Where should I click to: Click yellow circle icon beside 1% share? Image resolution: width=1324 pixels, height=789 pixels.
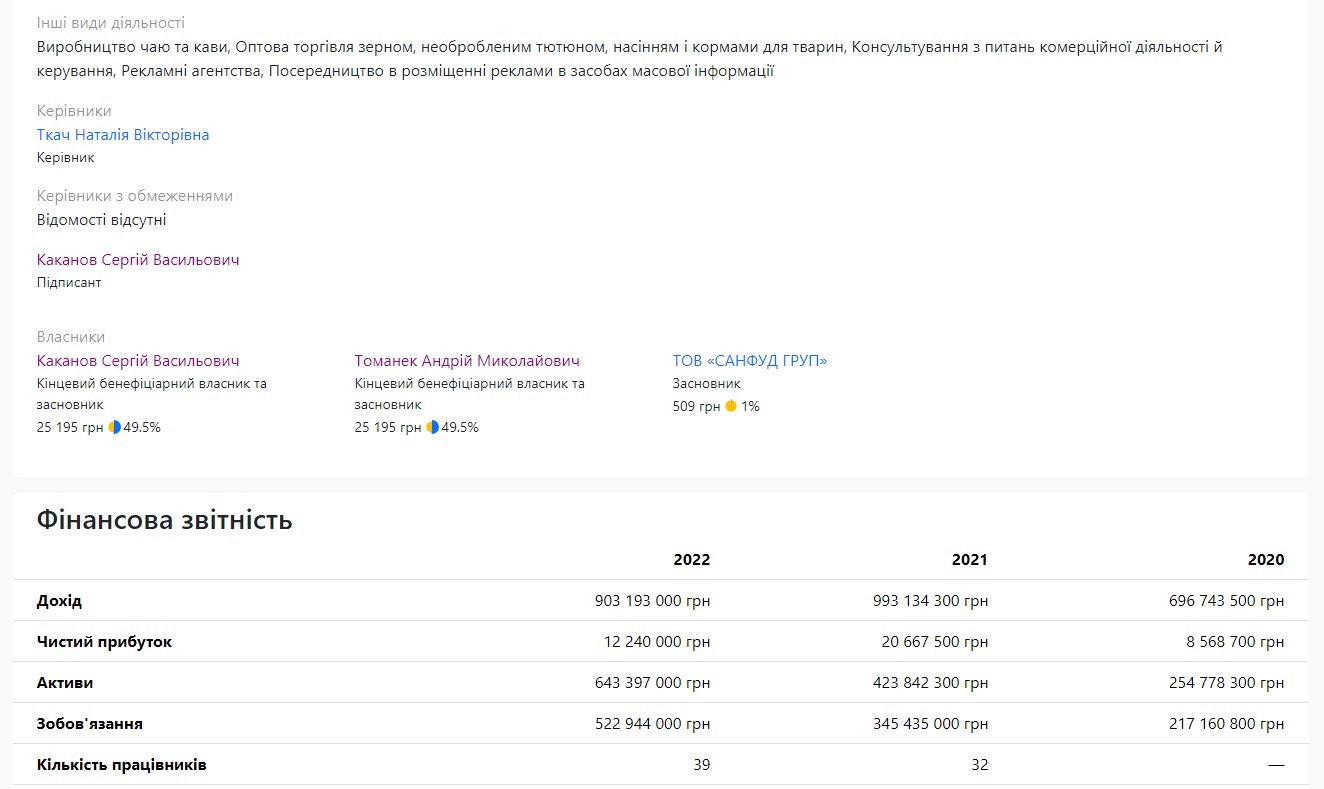[x=731, y=406]
